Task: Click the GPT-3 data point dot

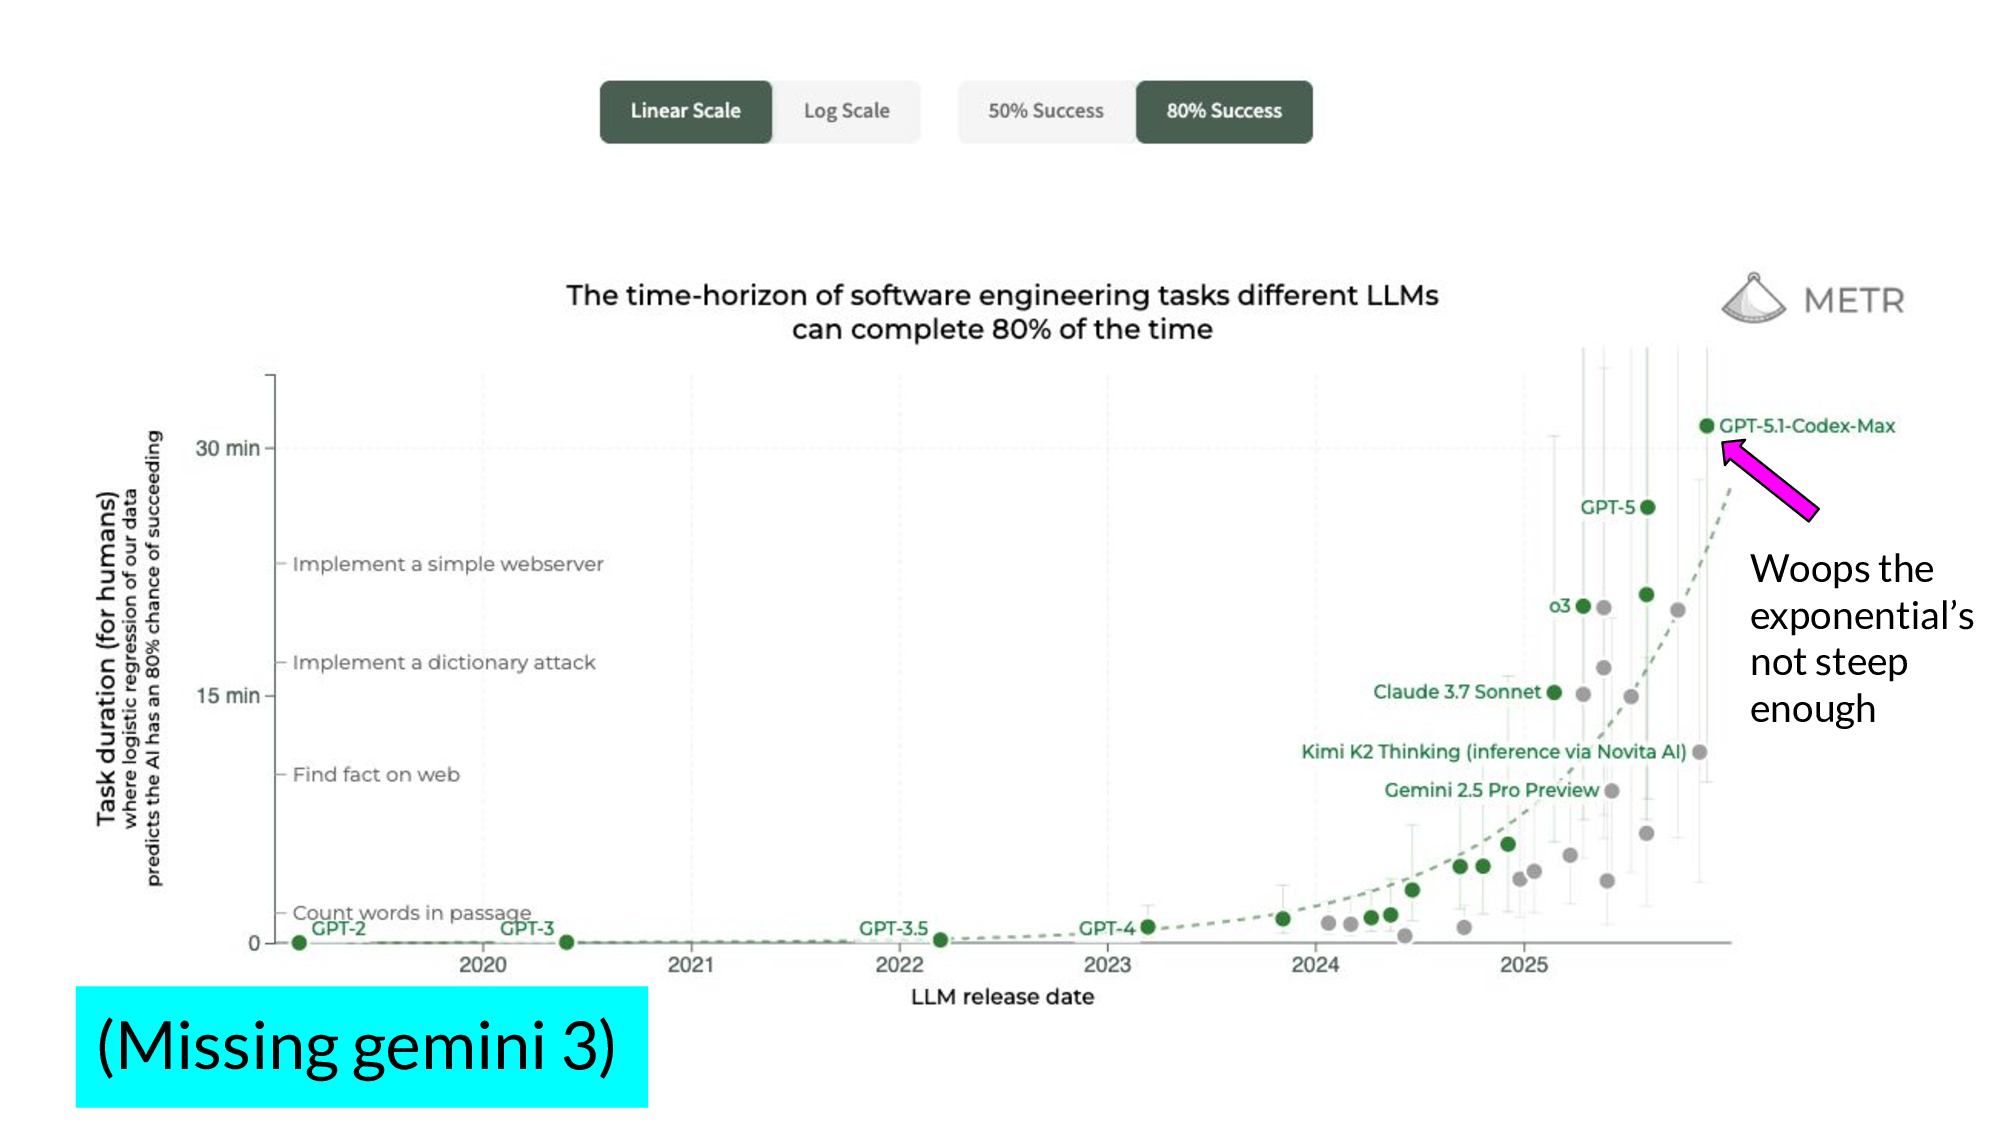Action: (x=566, y=942)
